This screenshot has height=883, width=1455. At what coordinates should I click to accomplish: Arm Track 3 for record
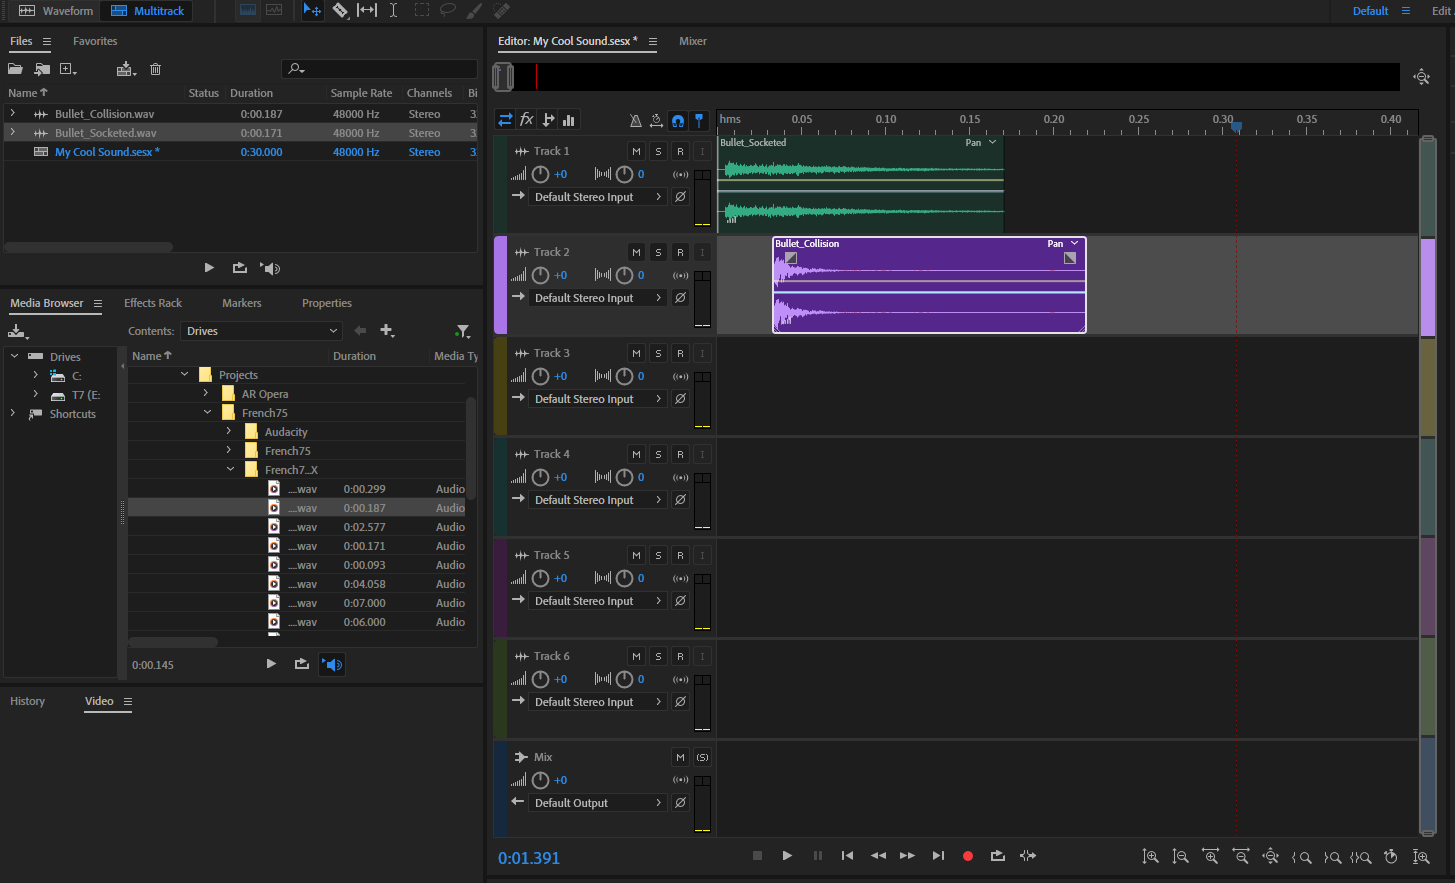(680, 353)
